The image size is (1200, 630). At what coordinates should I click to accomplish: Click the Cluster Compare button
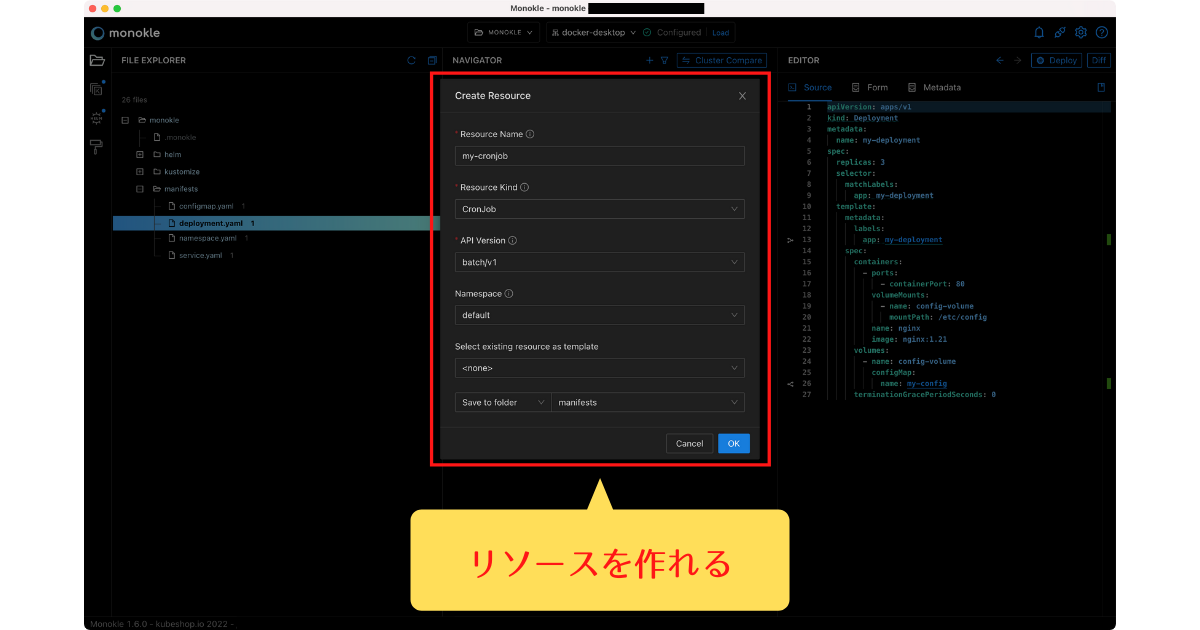pyautogui.click(x=722, y=60)
